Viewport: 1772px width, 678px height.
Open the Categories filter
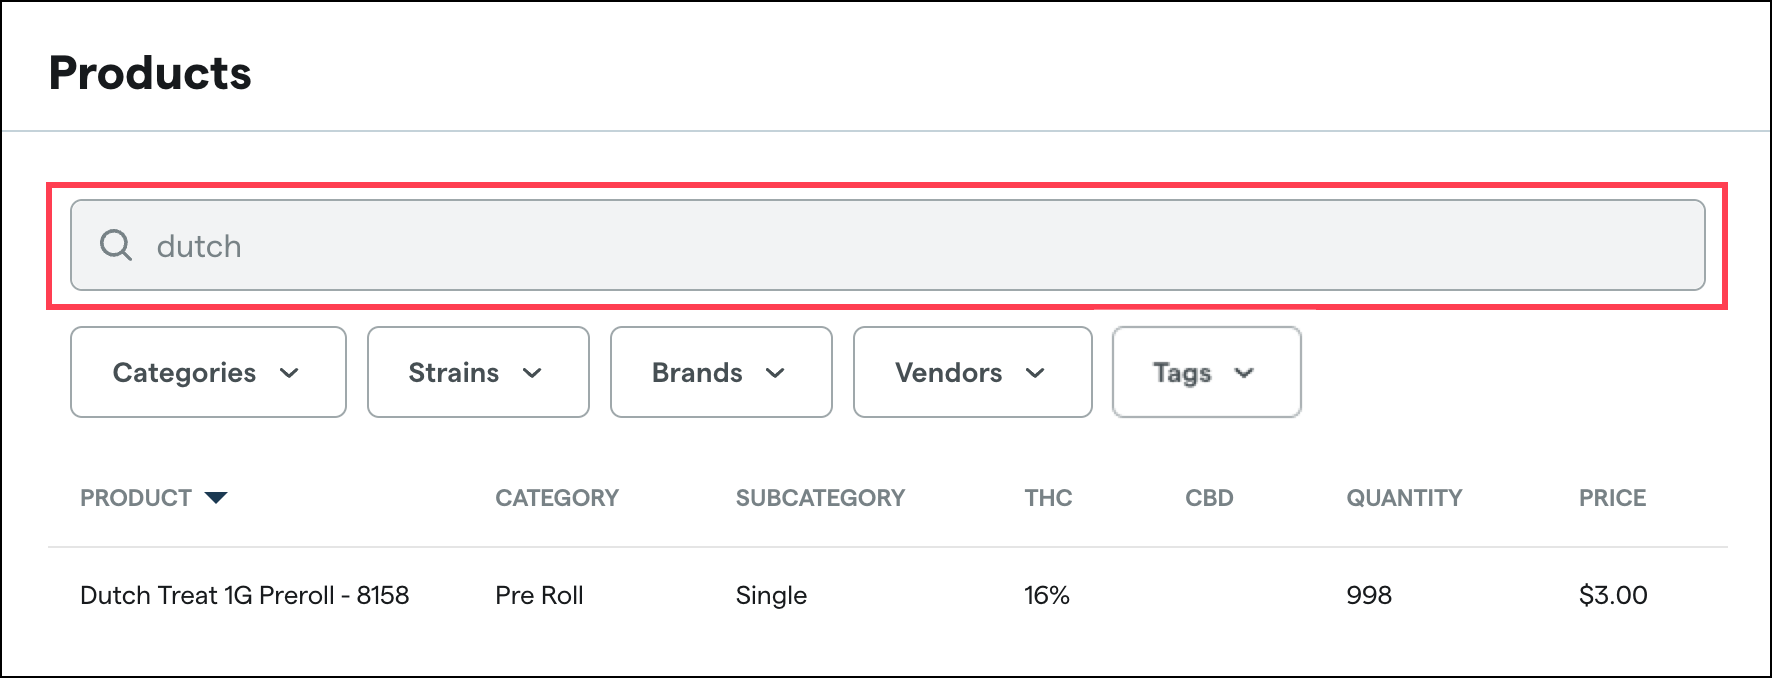click(207, 372)
